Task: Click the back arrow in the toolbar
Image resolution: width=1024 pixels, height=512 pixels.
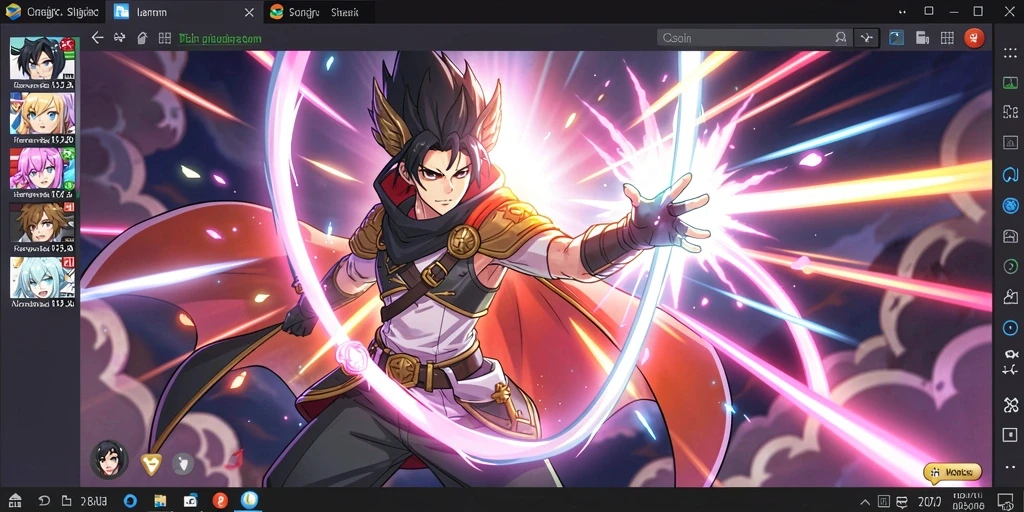Action: 97,38
